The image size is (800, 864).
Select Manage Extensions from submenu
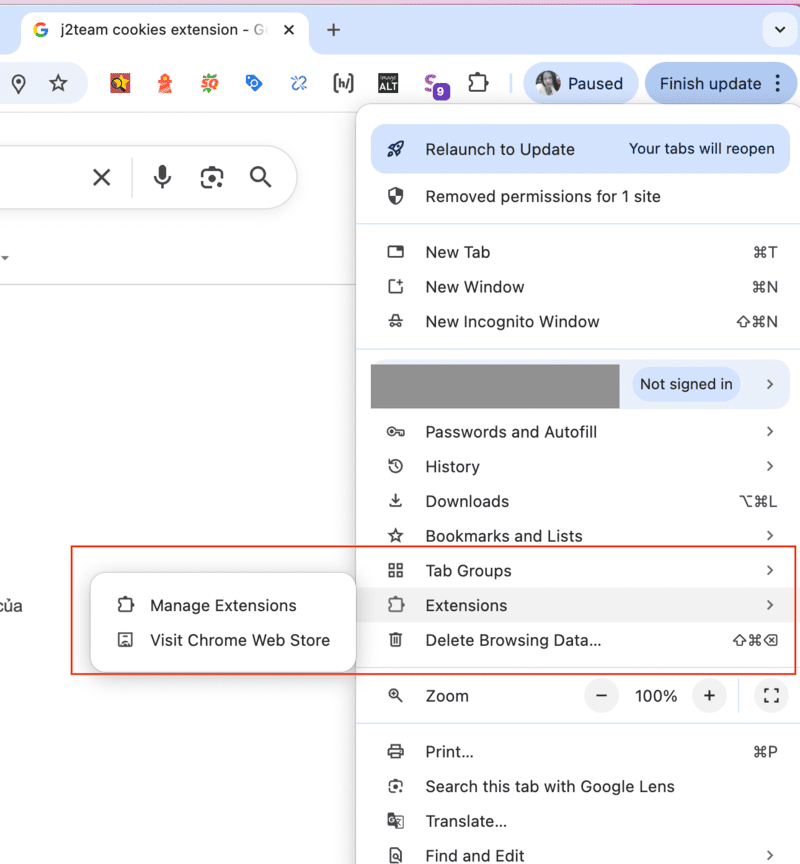click(x=223, y=606)
